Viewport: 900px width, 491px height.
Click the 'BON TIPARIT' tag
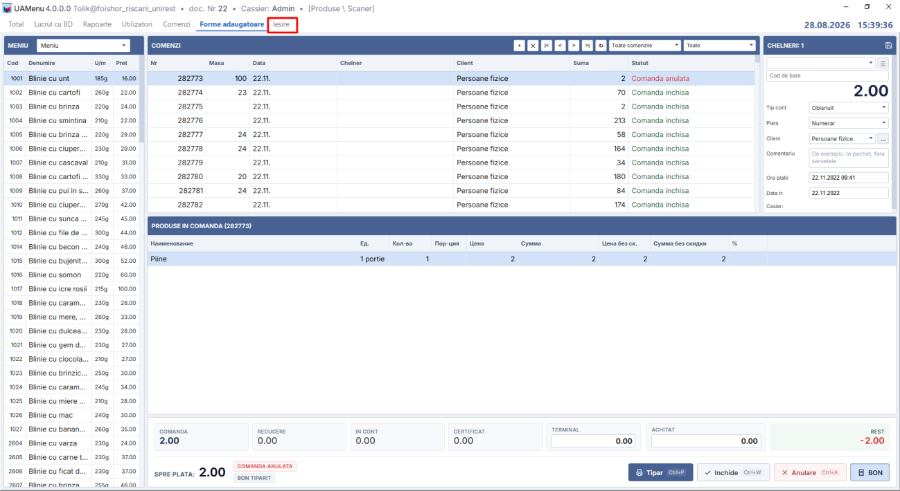point(254,478)
